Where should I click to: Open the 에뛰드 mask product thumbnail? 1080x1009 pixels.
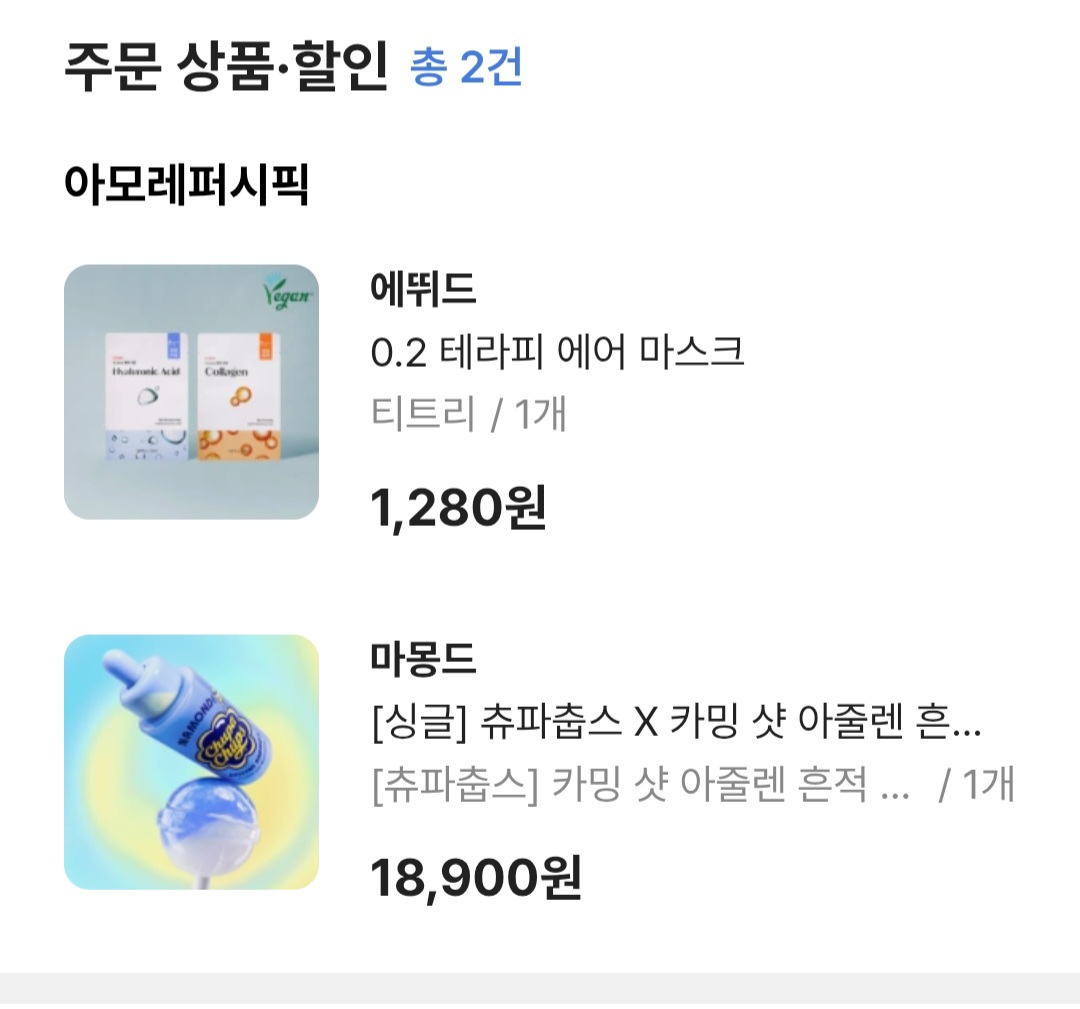click(191, 391)
